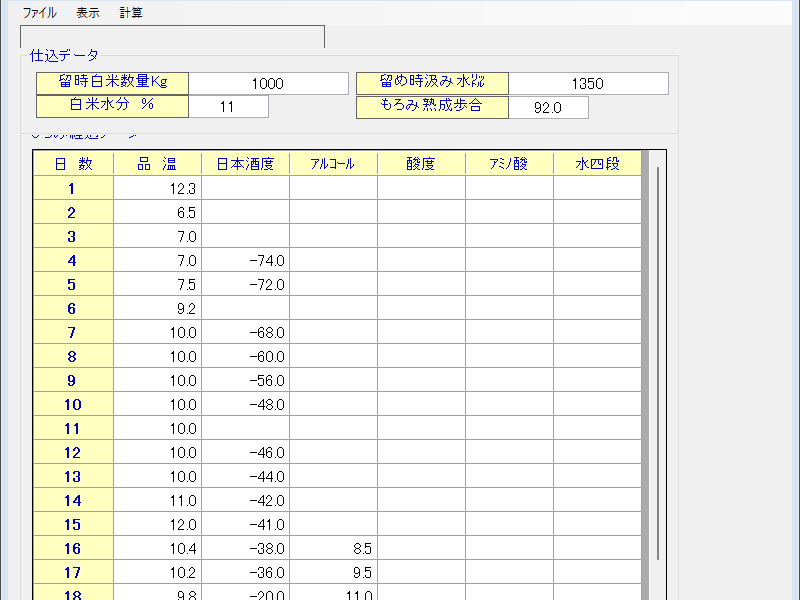Click the -74.0 sake meter cell
This screenshot has width=800, height=600.
click(x=245, y=260)
